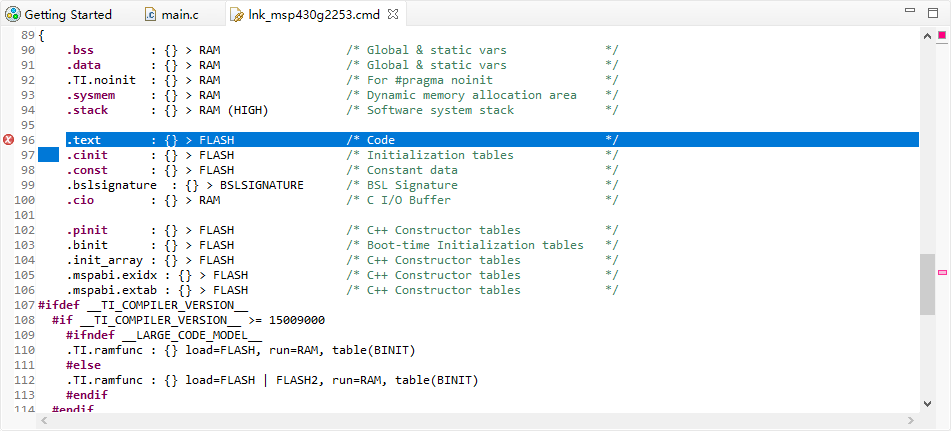The image size is (951, 431).
Task: Click the Getting Started globe icon
Action: click(13, 15)
